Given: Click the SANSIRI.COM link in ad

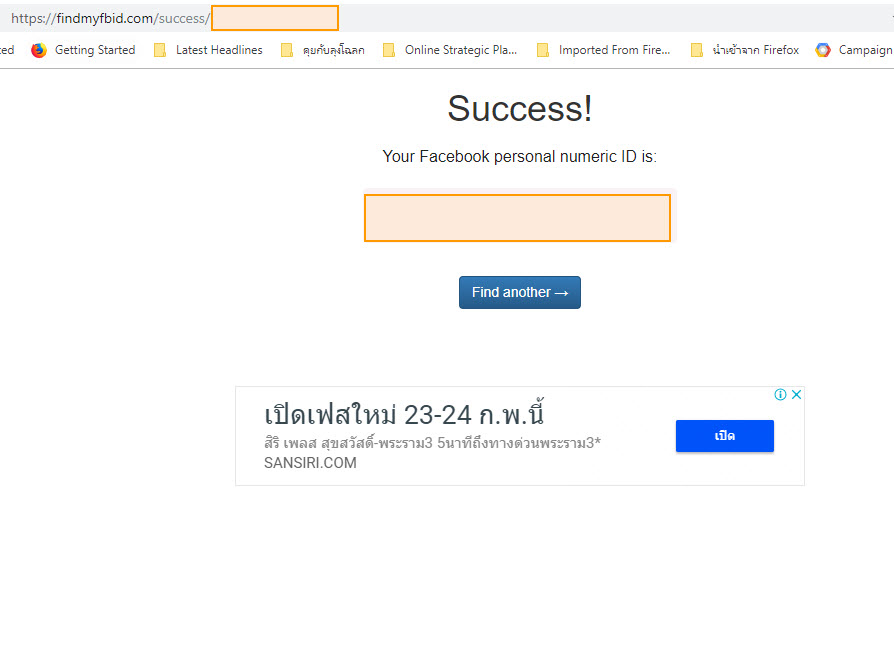Looking at the screenshot, I should coord(310,463).
